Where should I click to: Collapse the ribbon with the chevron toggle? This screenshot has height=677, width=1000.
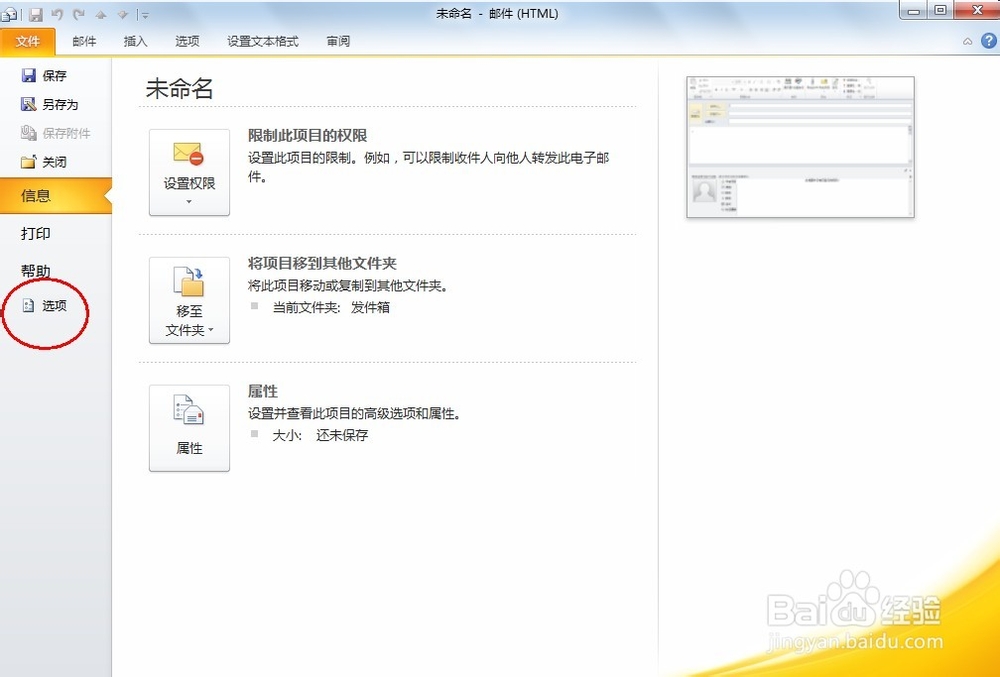point(968,41)
